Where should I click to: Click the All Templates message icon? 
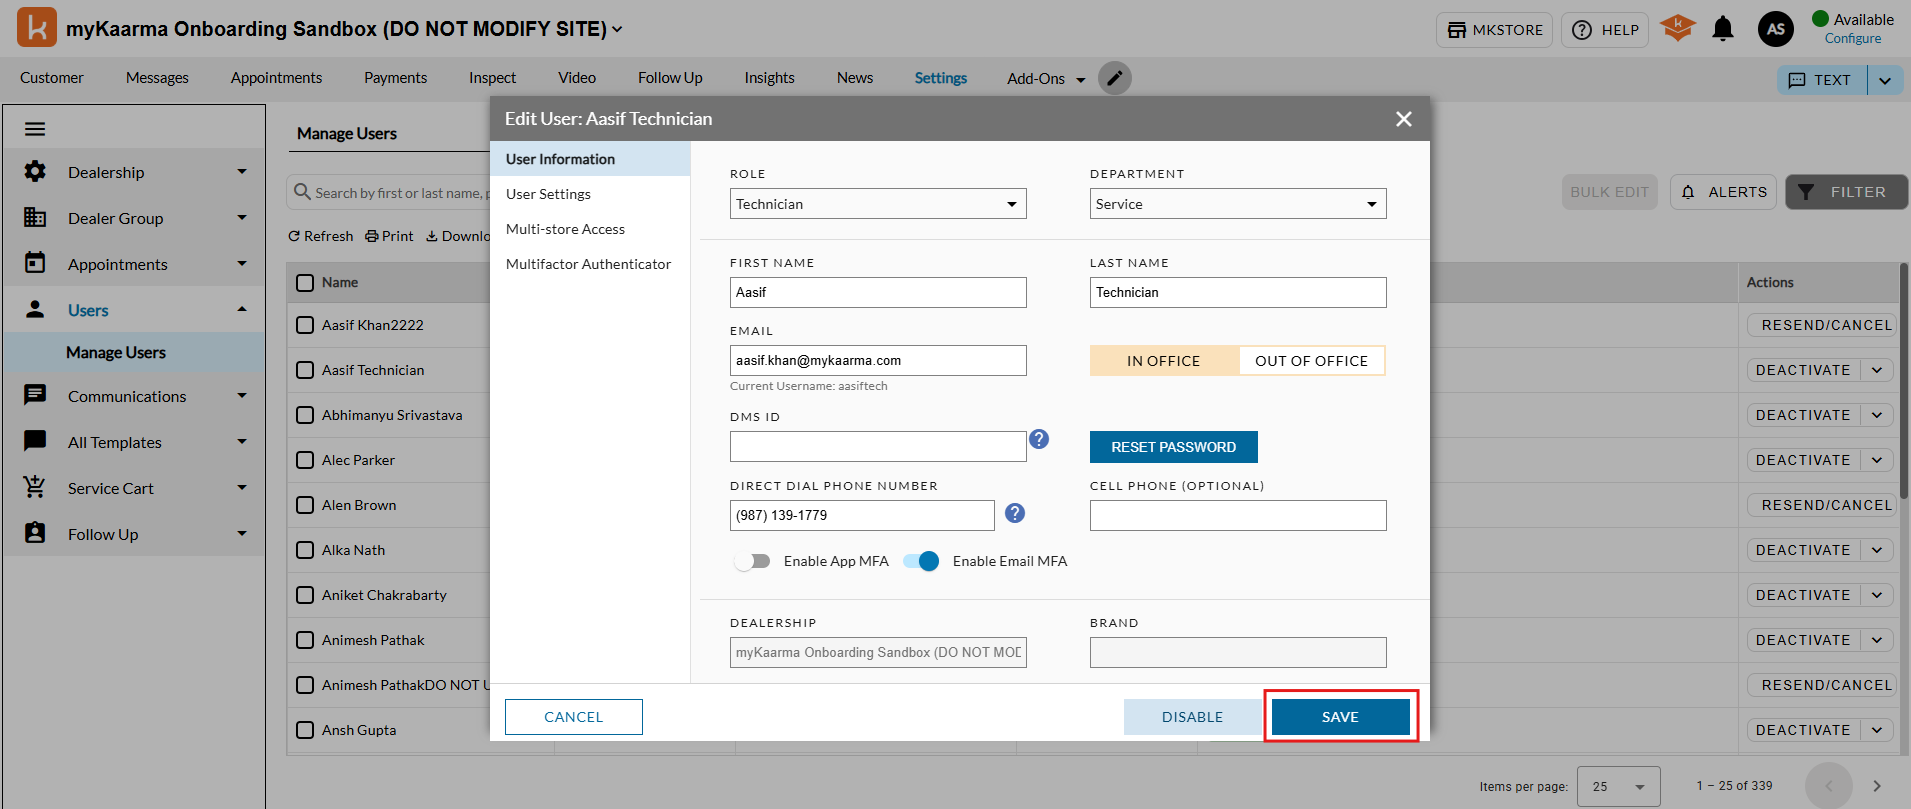35,441
